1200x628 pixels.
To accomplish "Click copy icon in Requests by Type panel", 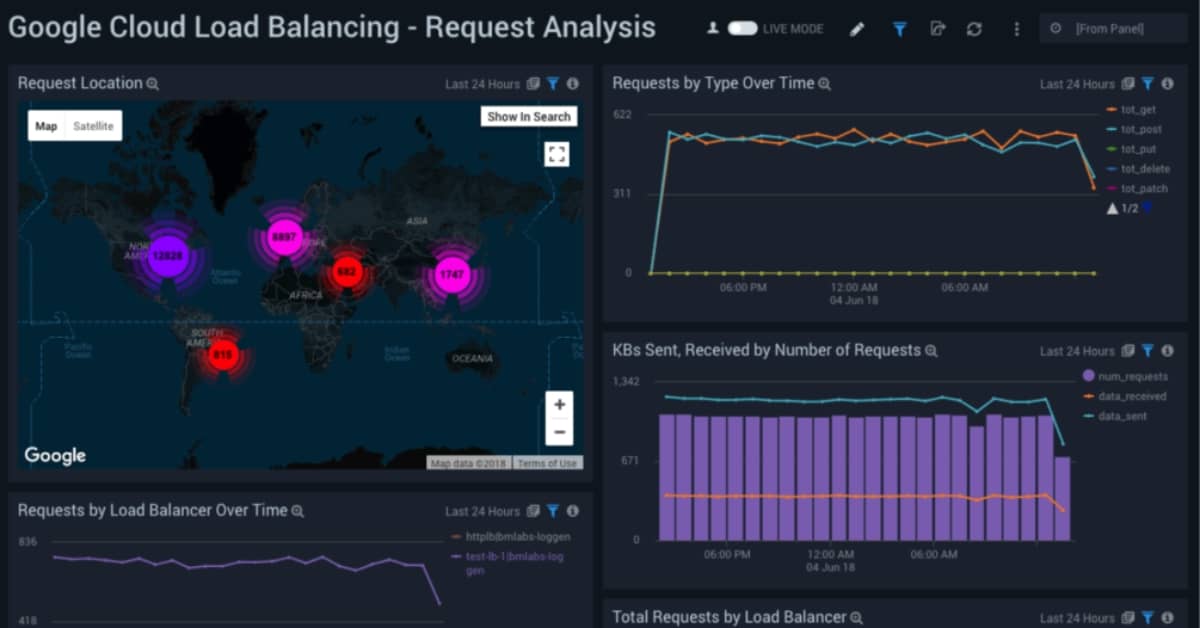I will coord(1128,84).
